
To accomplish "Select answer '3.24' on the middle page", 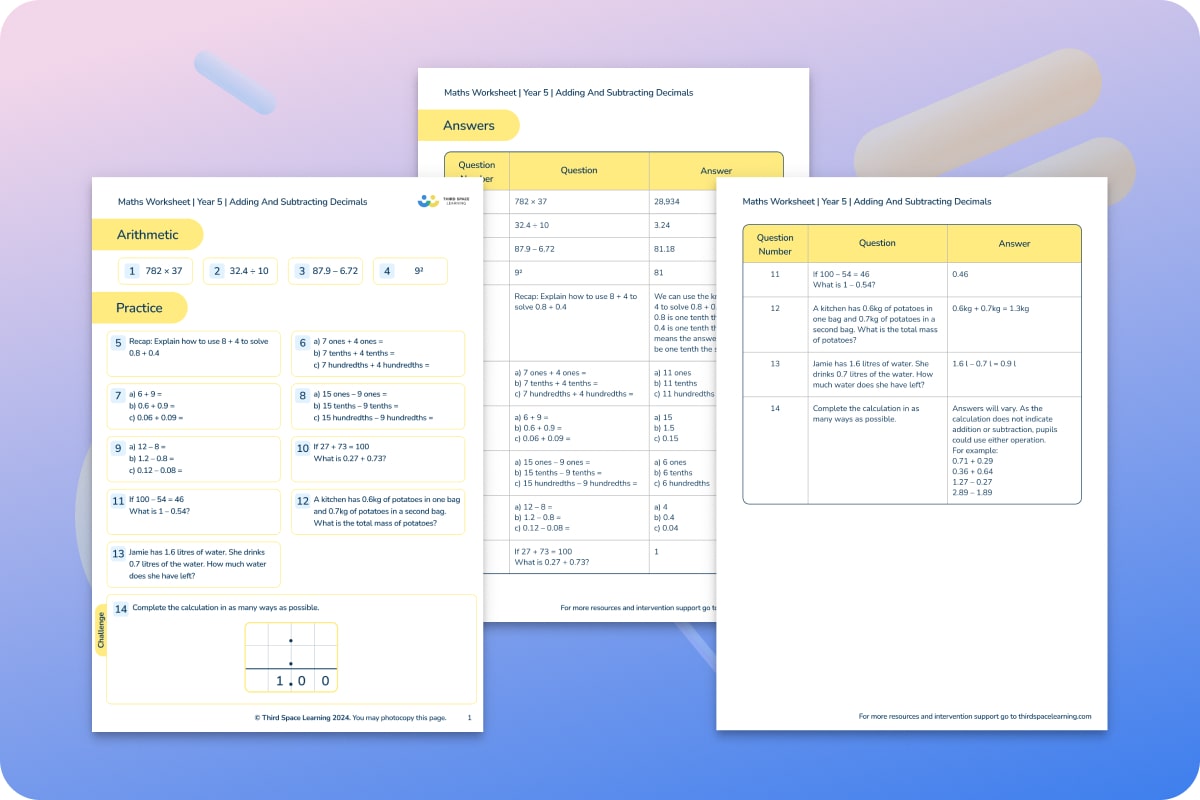I will pyautogui.click(x=664, y=226).
